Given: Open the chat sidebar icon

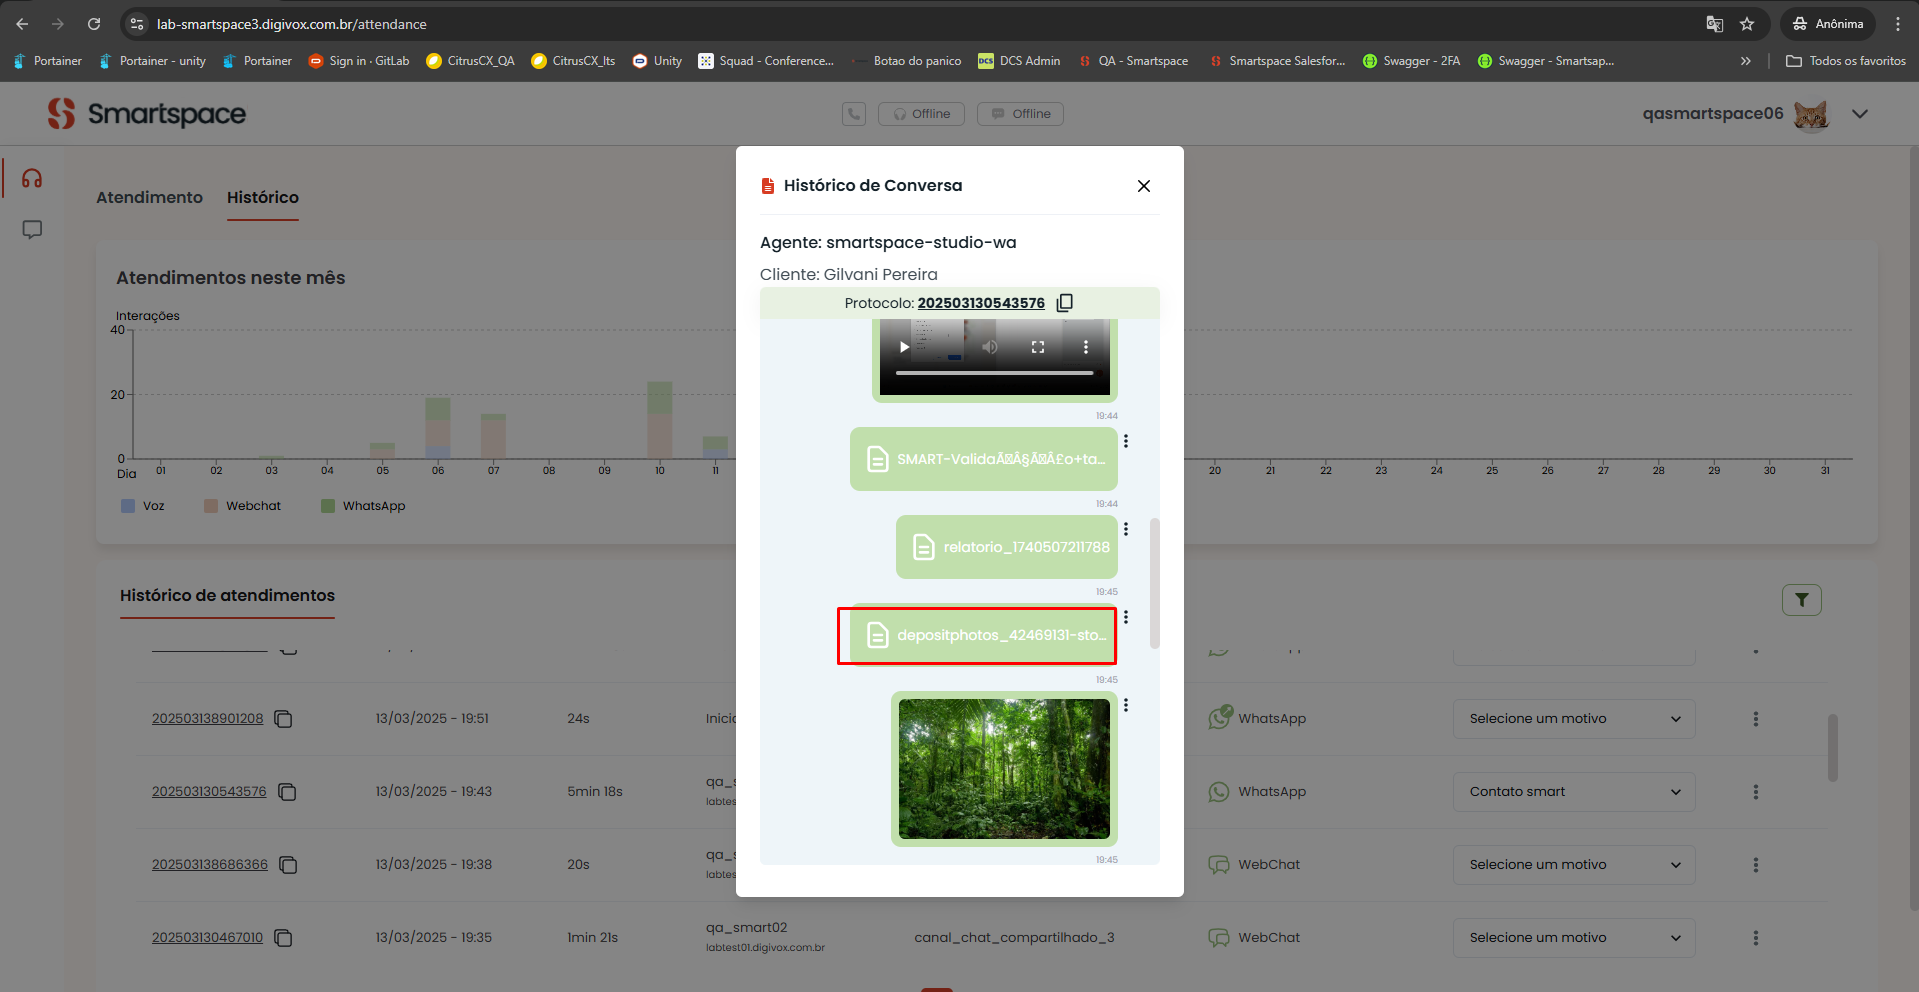Looking at the screenshot, I should (32, 230).
